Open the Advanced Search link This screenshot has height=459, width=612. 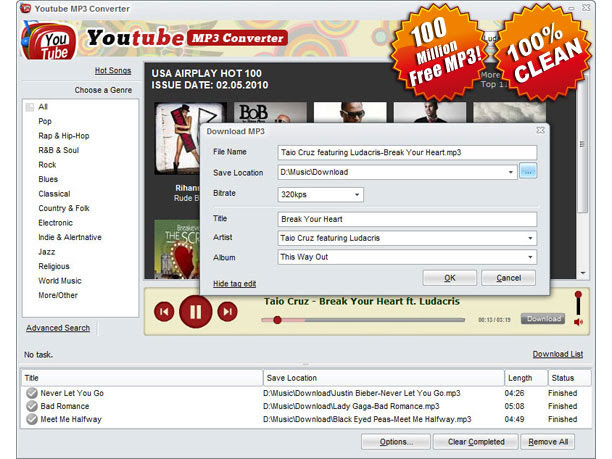58,328
